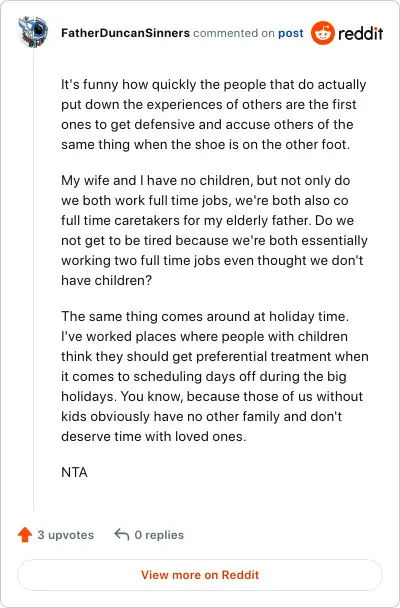Click the paragraph starting "My wife and I"

[x=214, y=230]
